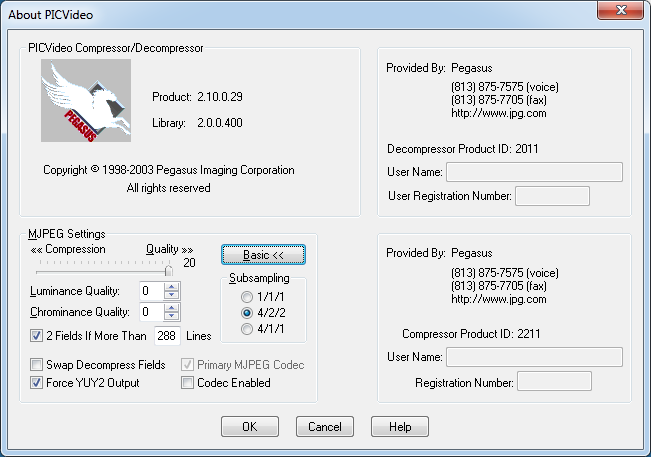This screenshot has width=651, height=457.
Task: Click the 'All rights reserved' text
Action: point(169,188)
